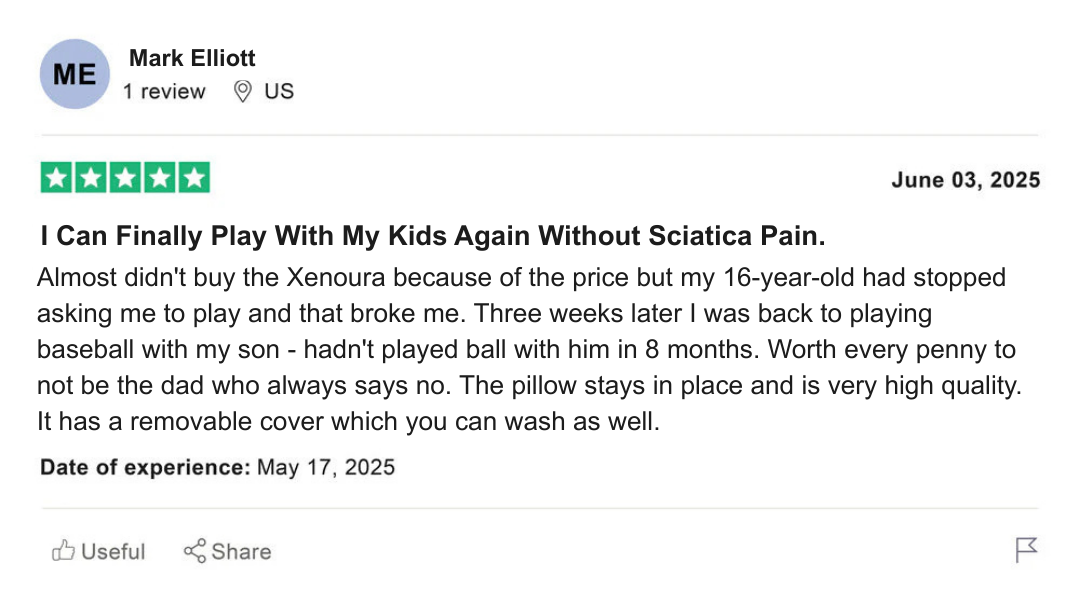Click the first green rating star
This screenshot has height=592, width=1080.
click(57, 178)
